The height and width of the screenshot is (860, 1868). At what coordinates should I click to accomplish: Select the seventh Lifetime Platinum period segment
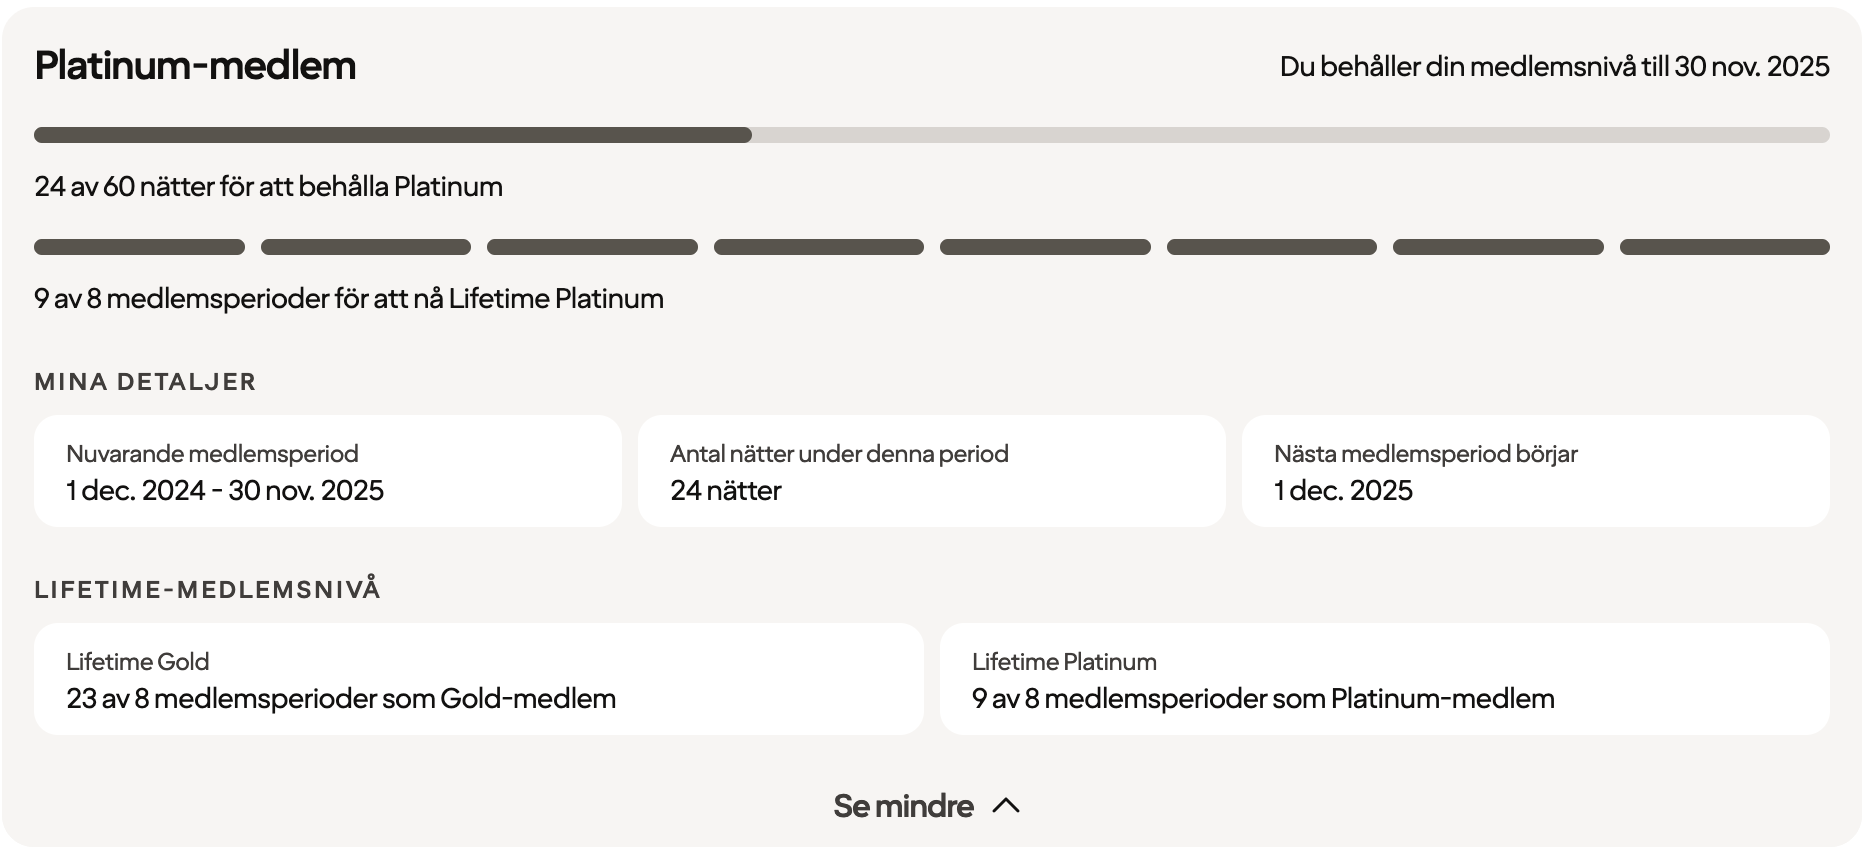tap(1498, 247)
